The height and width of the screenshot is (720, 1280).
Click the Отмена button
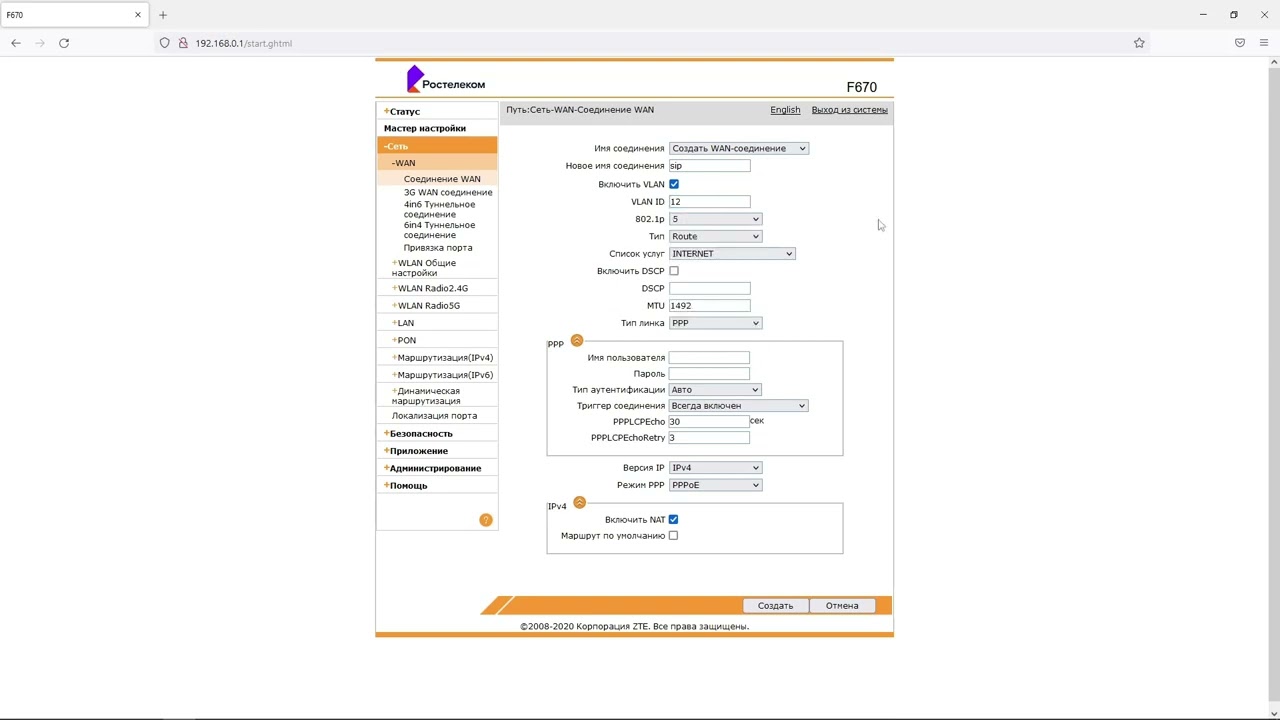click(842, 606)
